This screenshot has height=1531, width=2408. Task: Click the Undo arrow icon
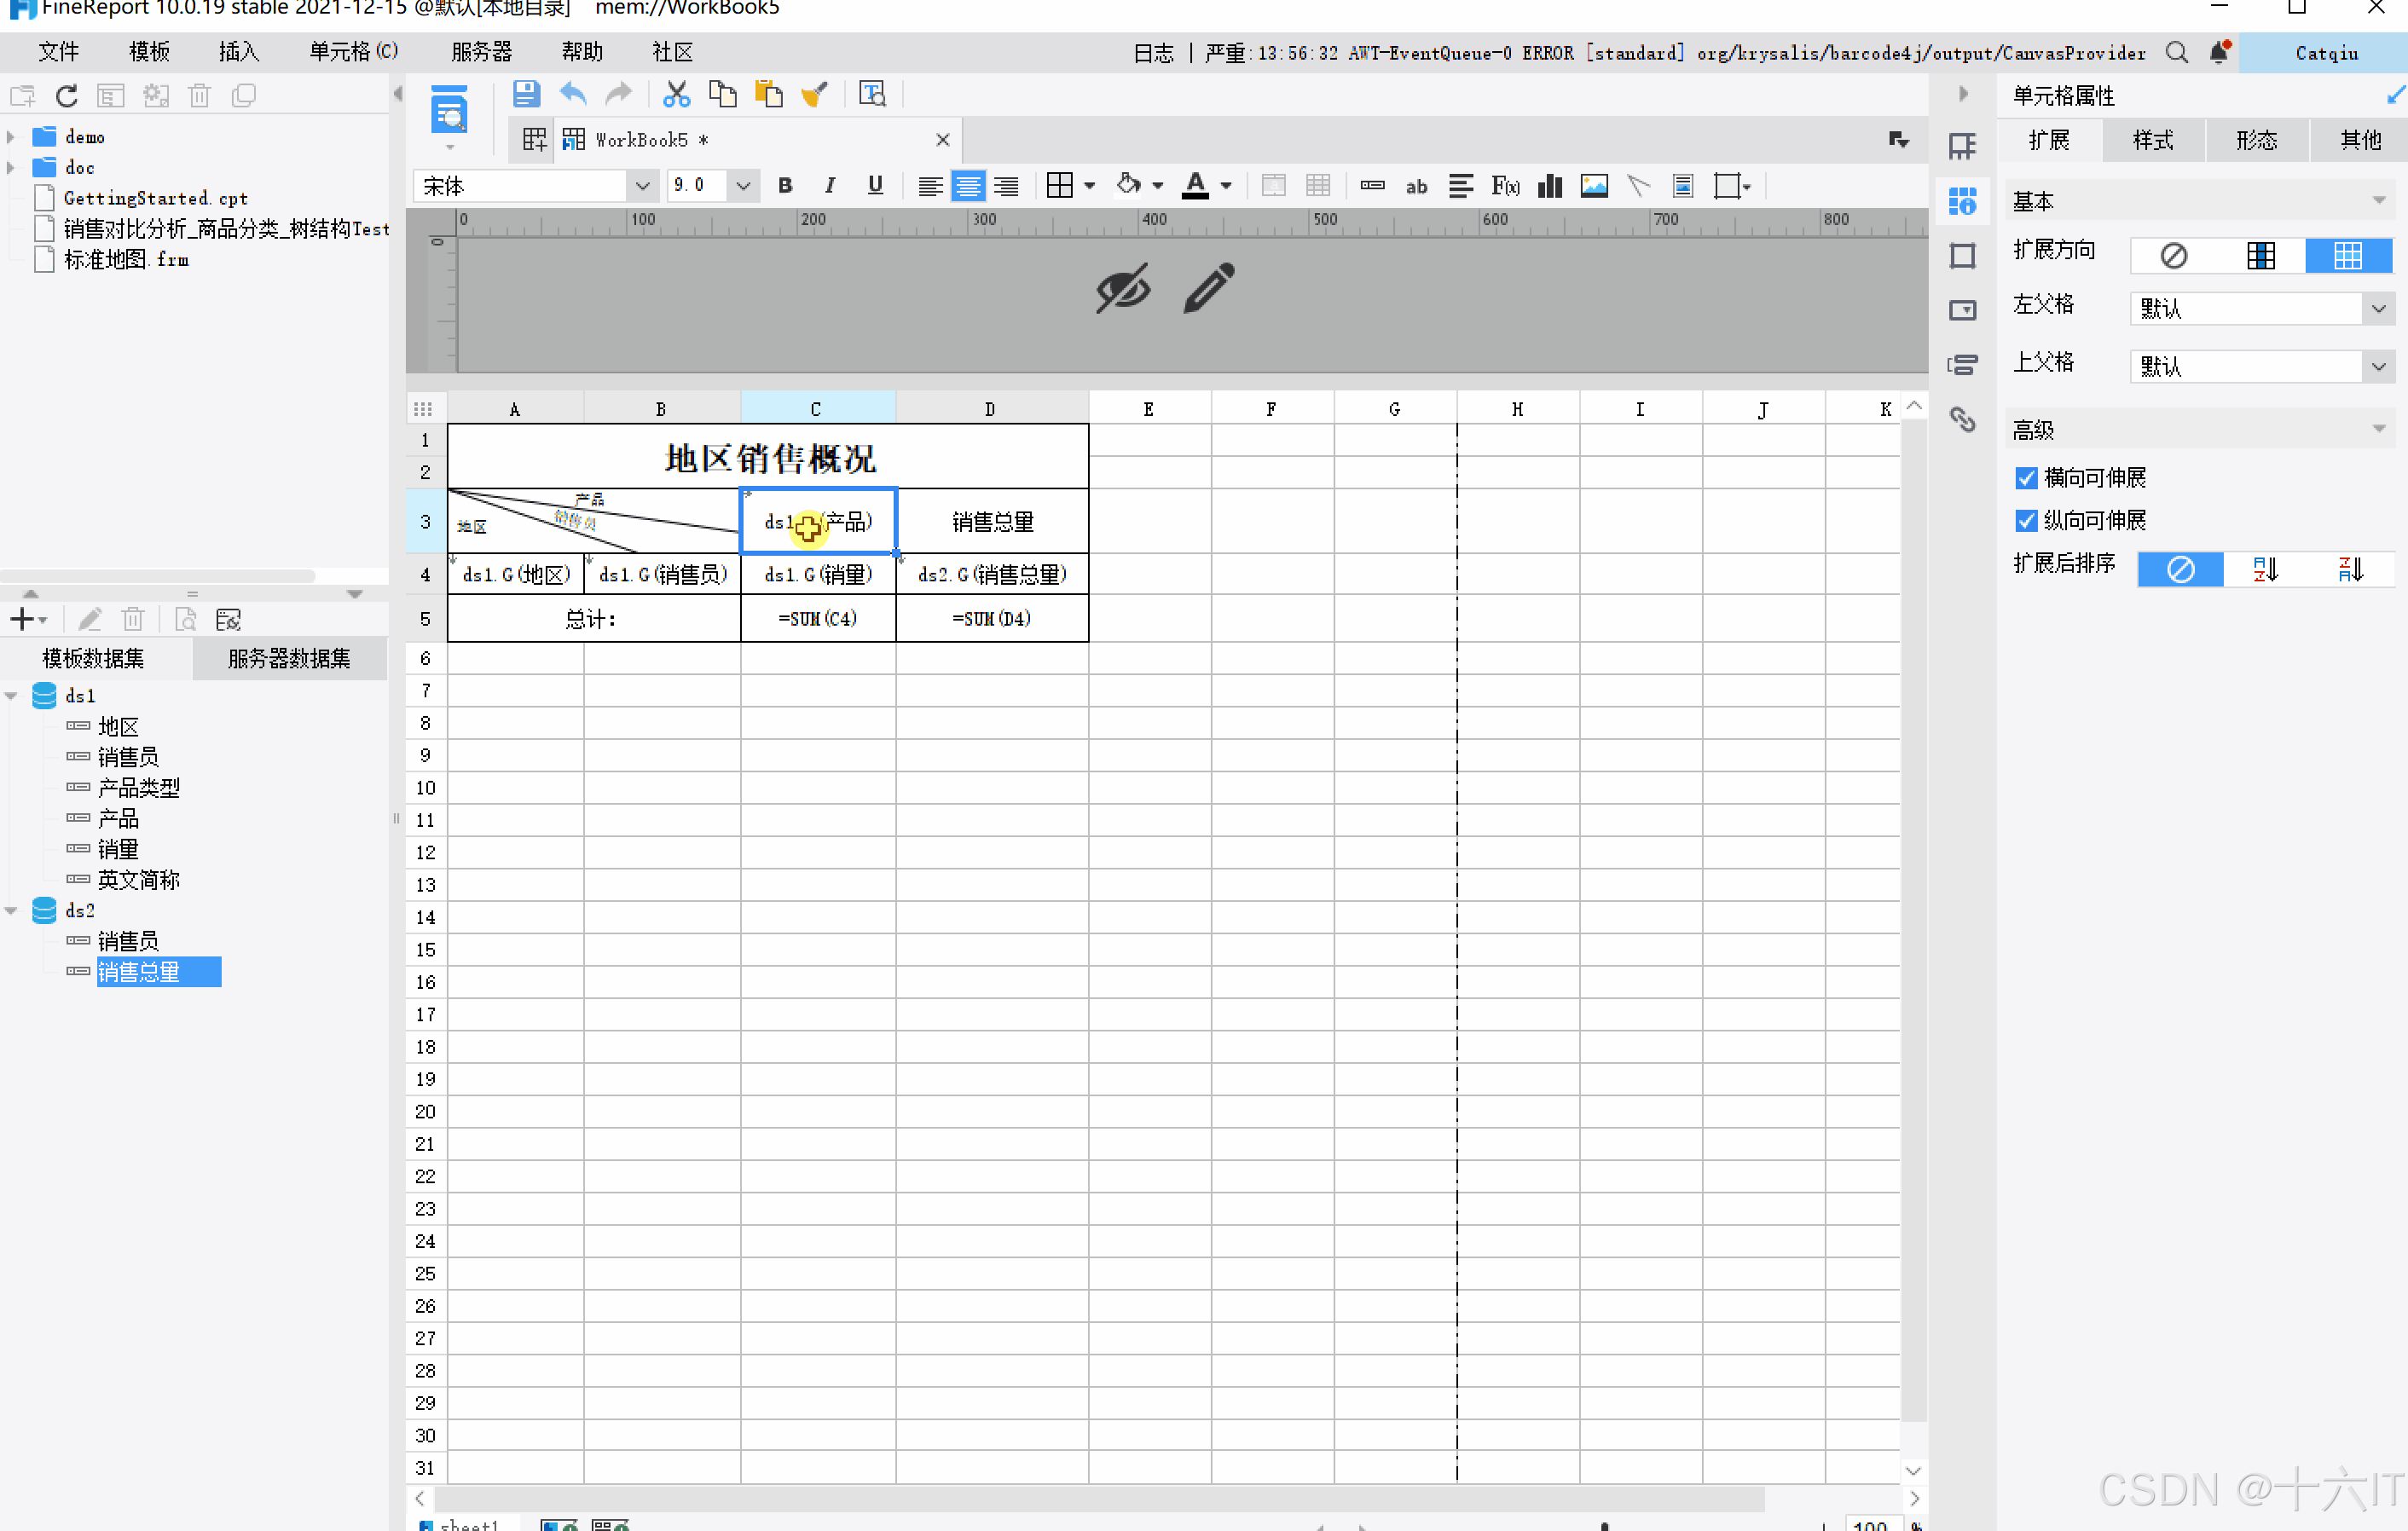(573, 94)
